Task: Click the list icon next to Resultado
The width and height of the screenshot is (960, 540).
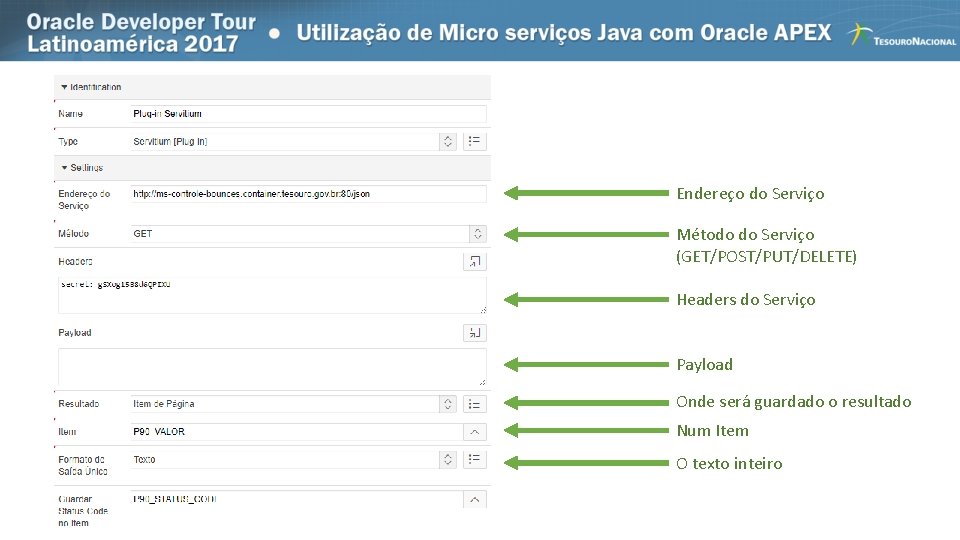Action: pyautogui.click(x=476, y=404)
